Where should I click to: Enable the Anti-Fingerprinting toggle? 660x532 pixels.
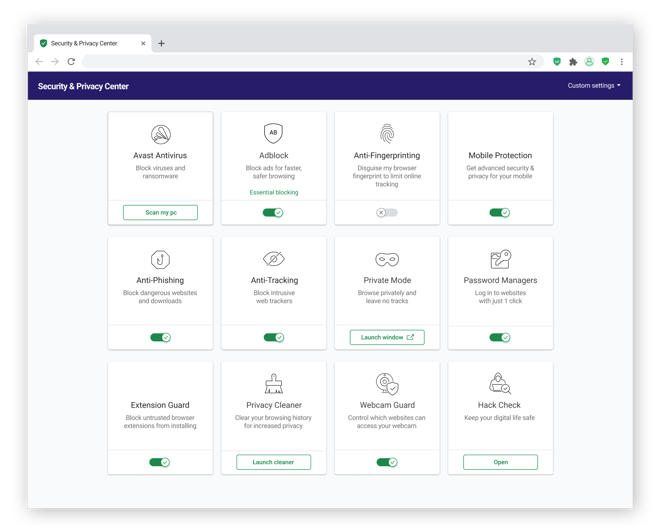point(387,213)
